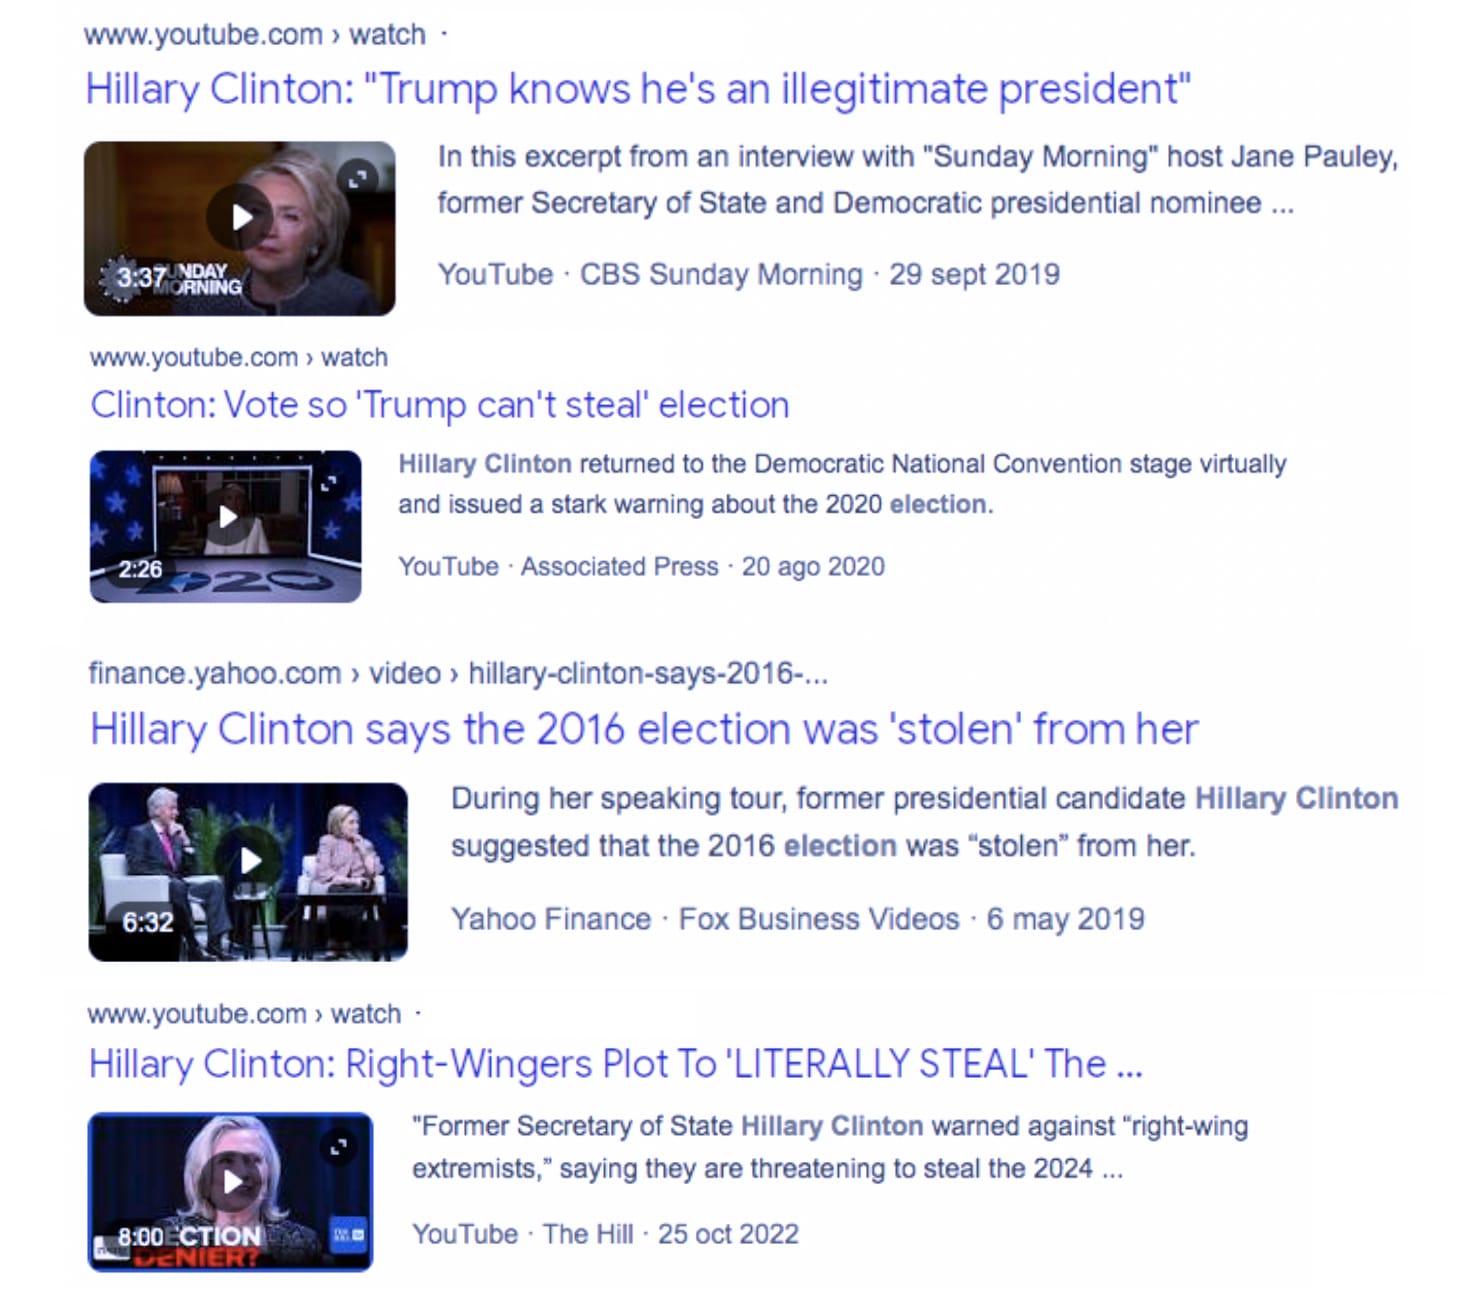Click the 8:00 duration badge on Hill thumbnail
The height and width of the screenshot is (1307, 1470).
point(140,1237)
